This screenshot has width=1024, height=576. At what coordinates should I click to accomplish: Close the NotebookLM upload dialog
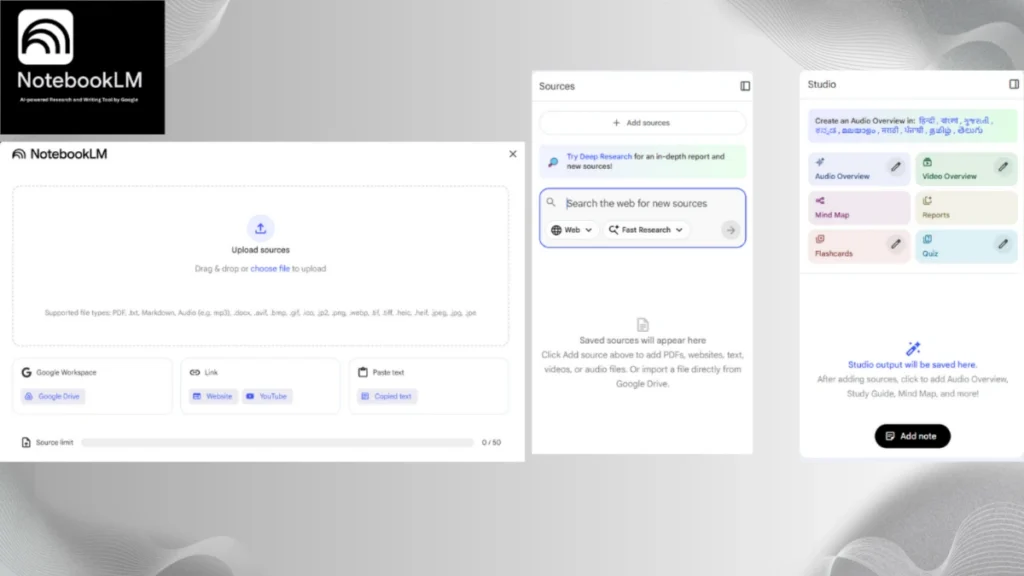click(513, 154)
